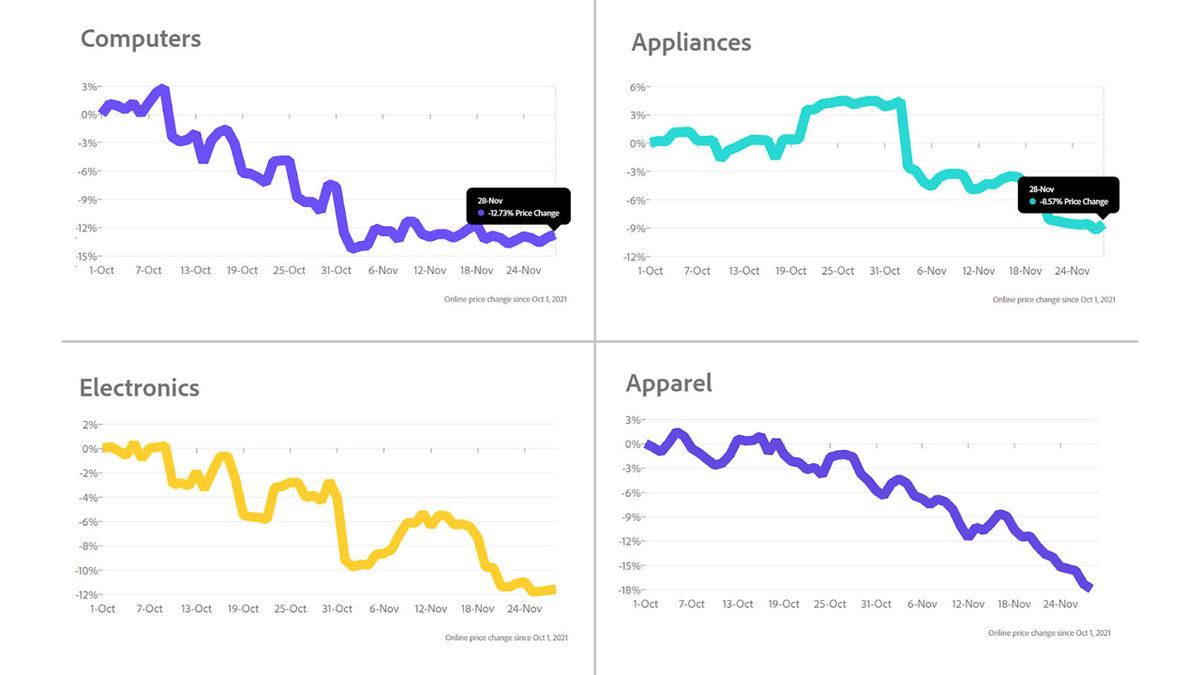Viewport: 1200px width, 675px height.
Task: Select 24-Nov on the Apparel x-axis
Action: [x=1060, y=604]
